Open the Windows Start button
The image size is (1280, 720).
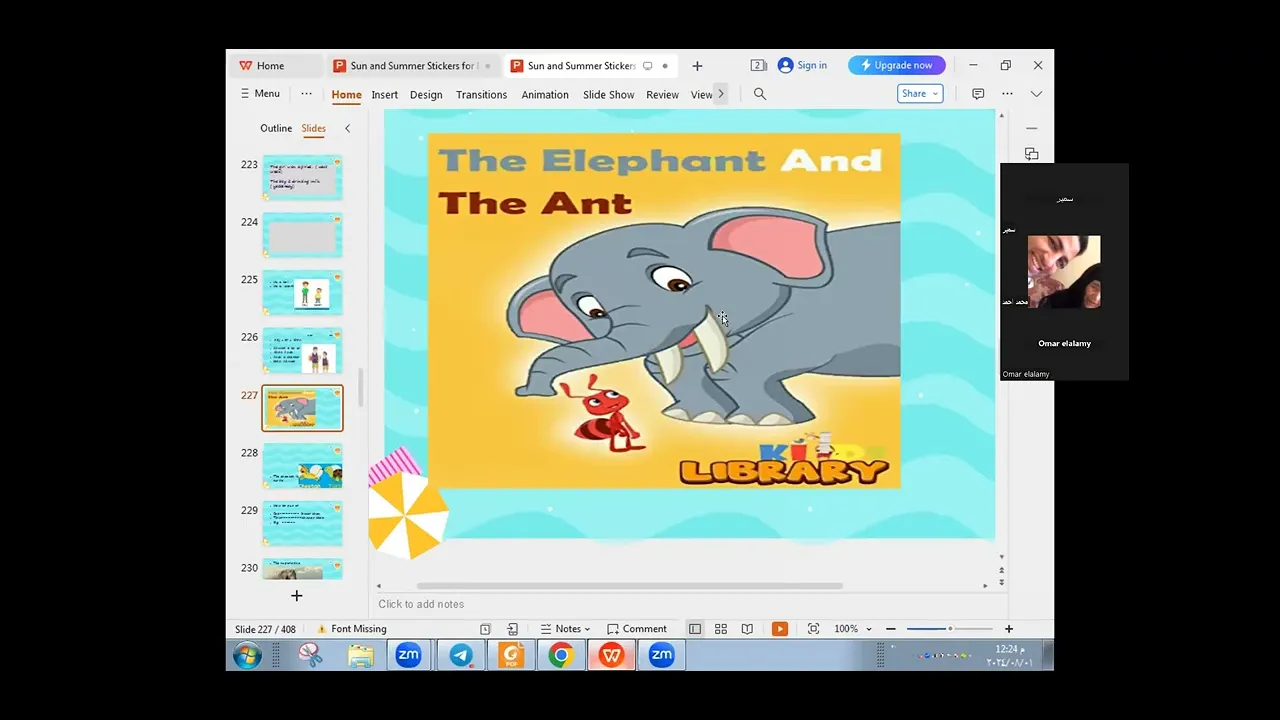click(x=247, y=656)
